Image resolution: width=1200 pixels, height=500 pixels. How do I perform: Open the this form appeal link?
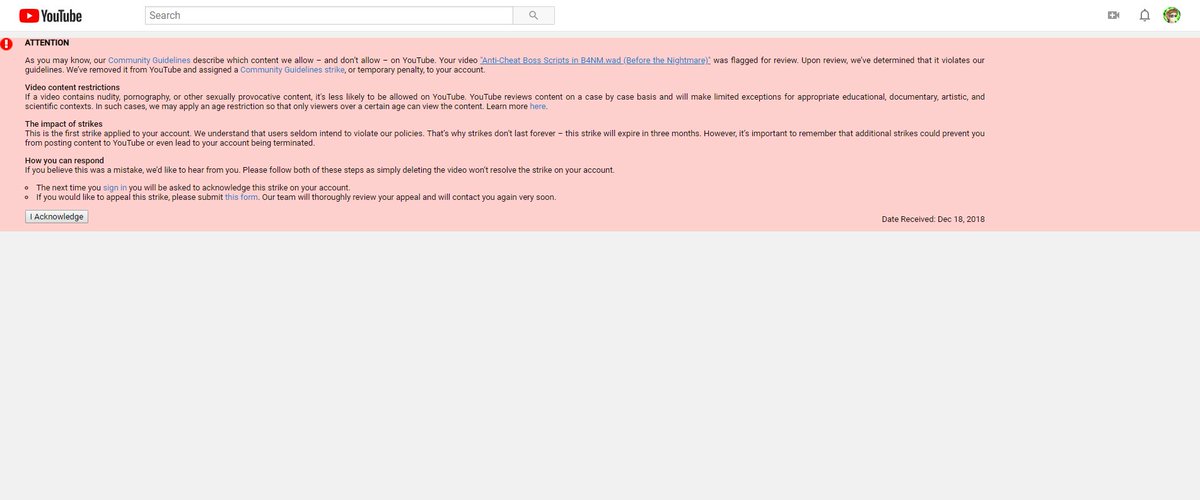[x=241, y=197]
